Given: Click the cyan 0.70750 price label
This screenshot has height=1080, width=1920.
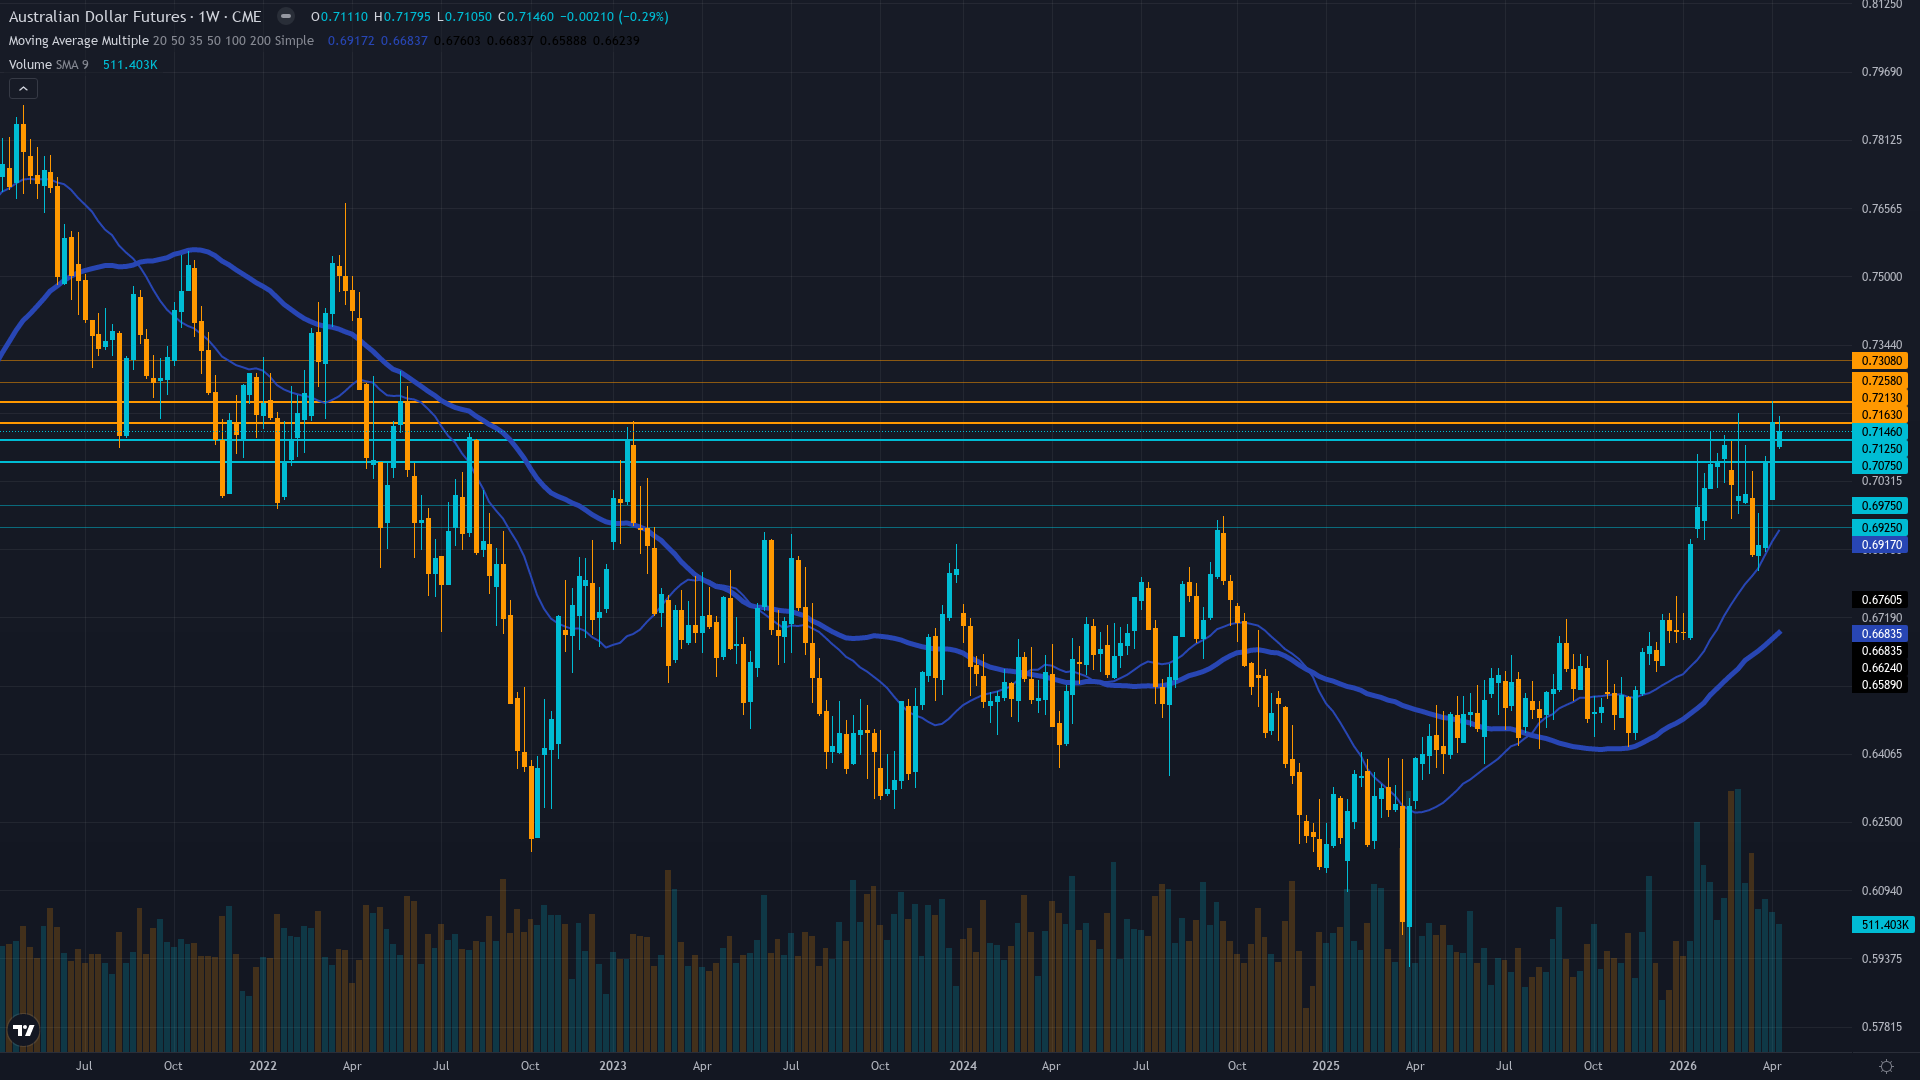Looking at the screenshot, I should tap(1880, 466).
